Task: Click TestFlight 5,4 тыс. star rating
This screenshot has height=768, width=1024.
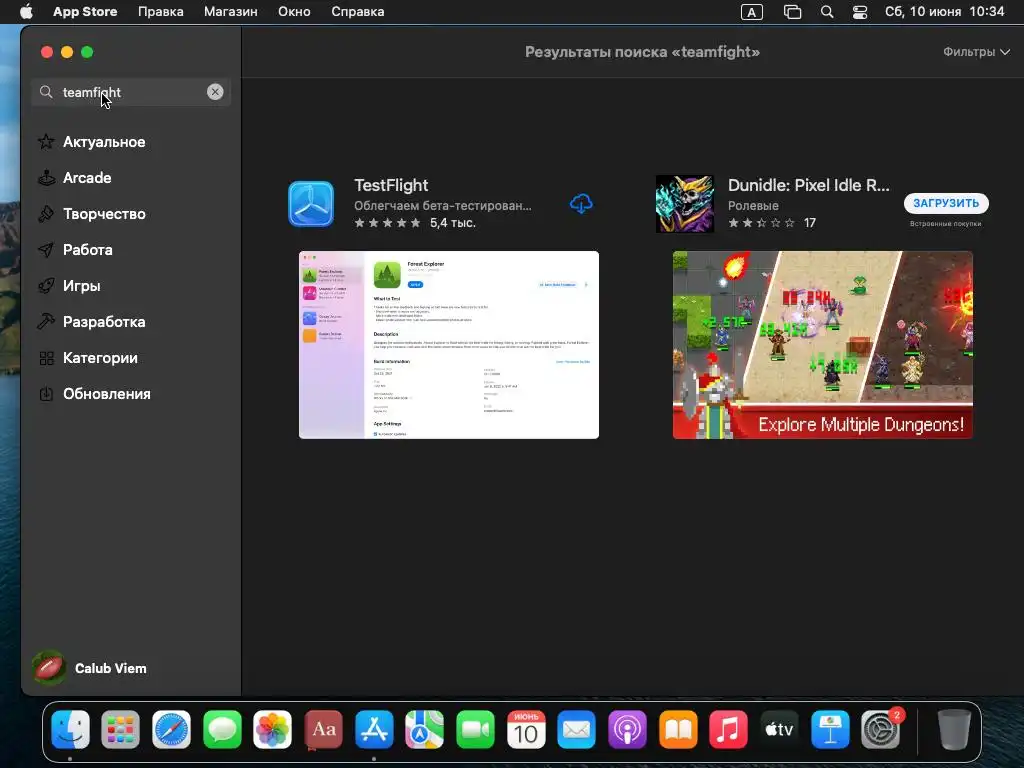Action: [x=415, y=223]
